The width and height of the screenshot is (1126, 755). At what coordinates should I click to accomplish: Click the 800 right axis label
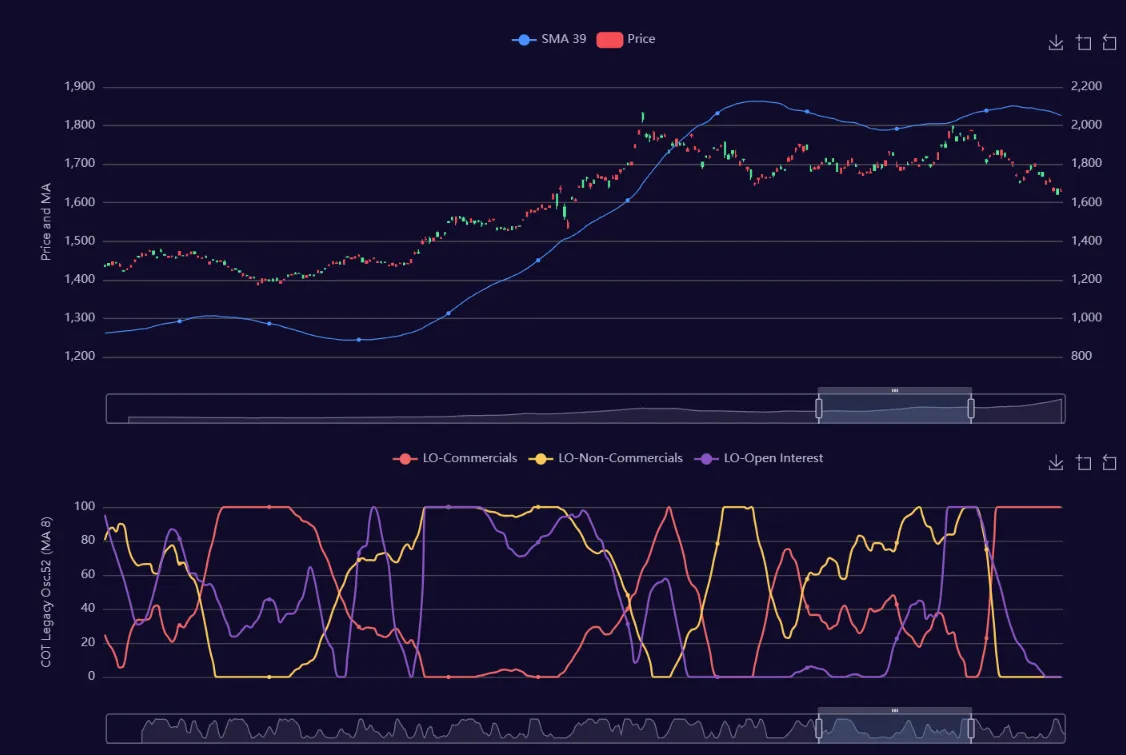pos(1081,356)
